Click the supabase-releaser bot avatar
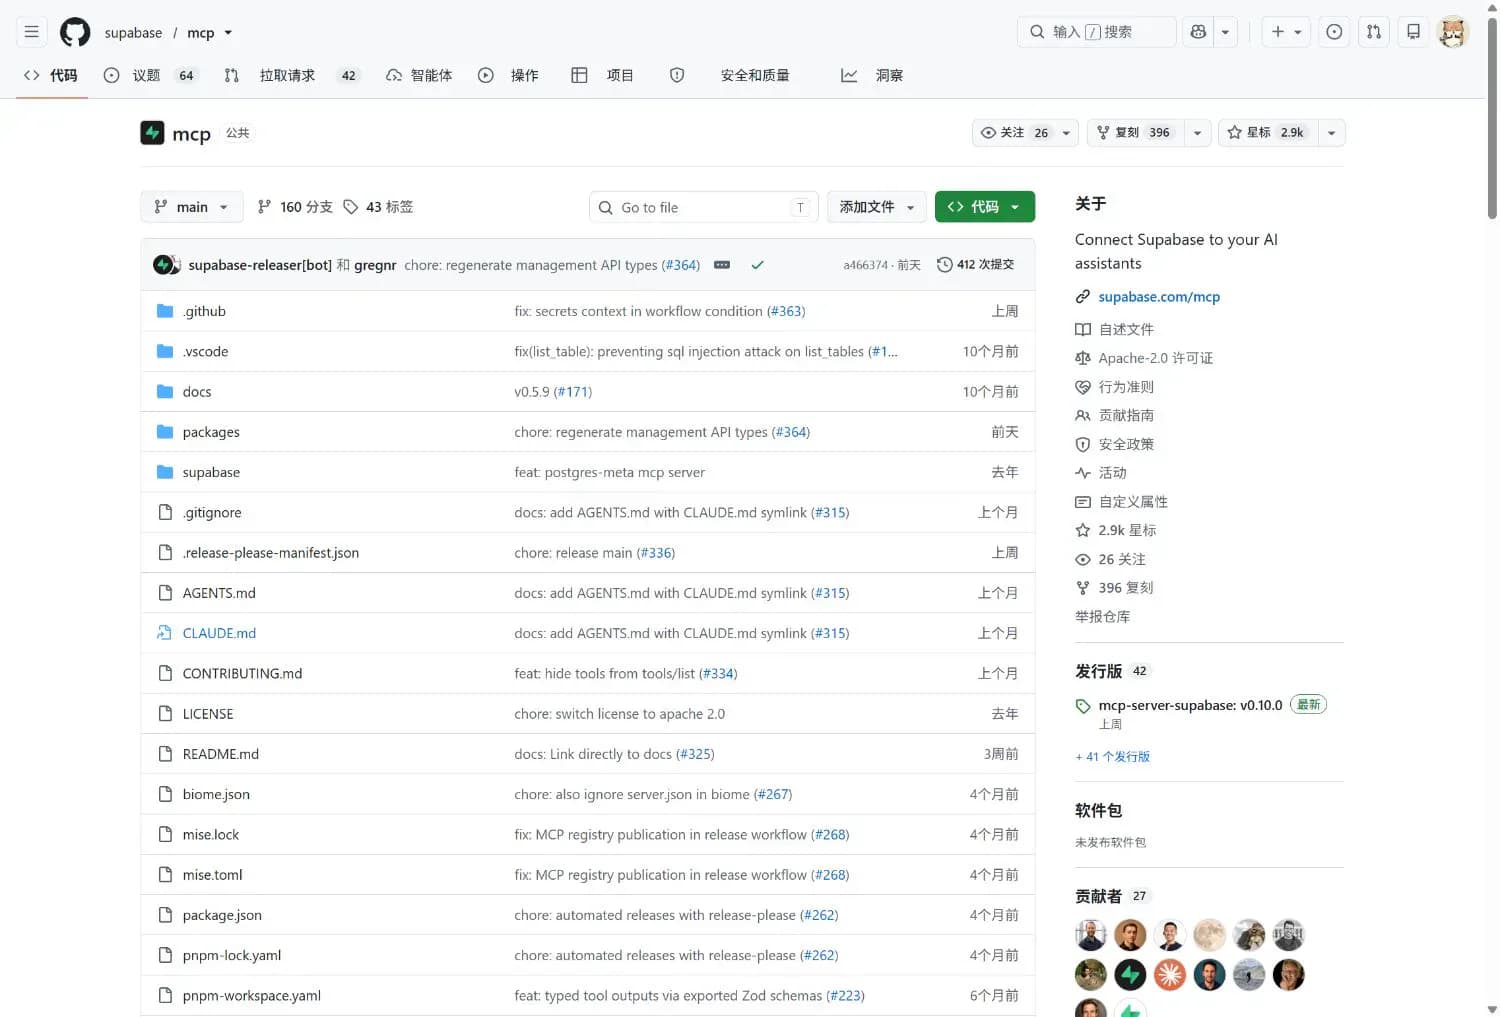Screen dimensions: 1500x1017 [x=165, y=265]
